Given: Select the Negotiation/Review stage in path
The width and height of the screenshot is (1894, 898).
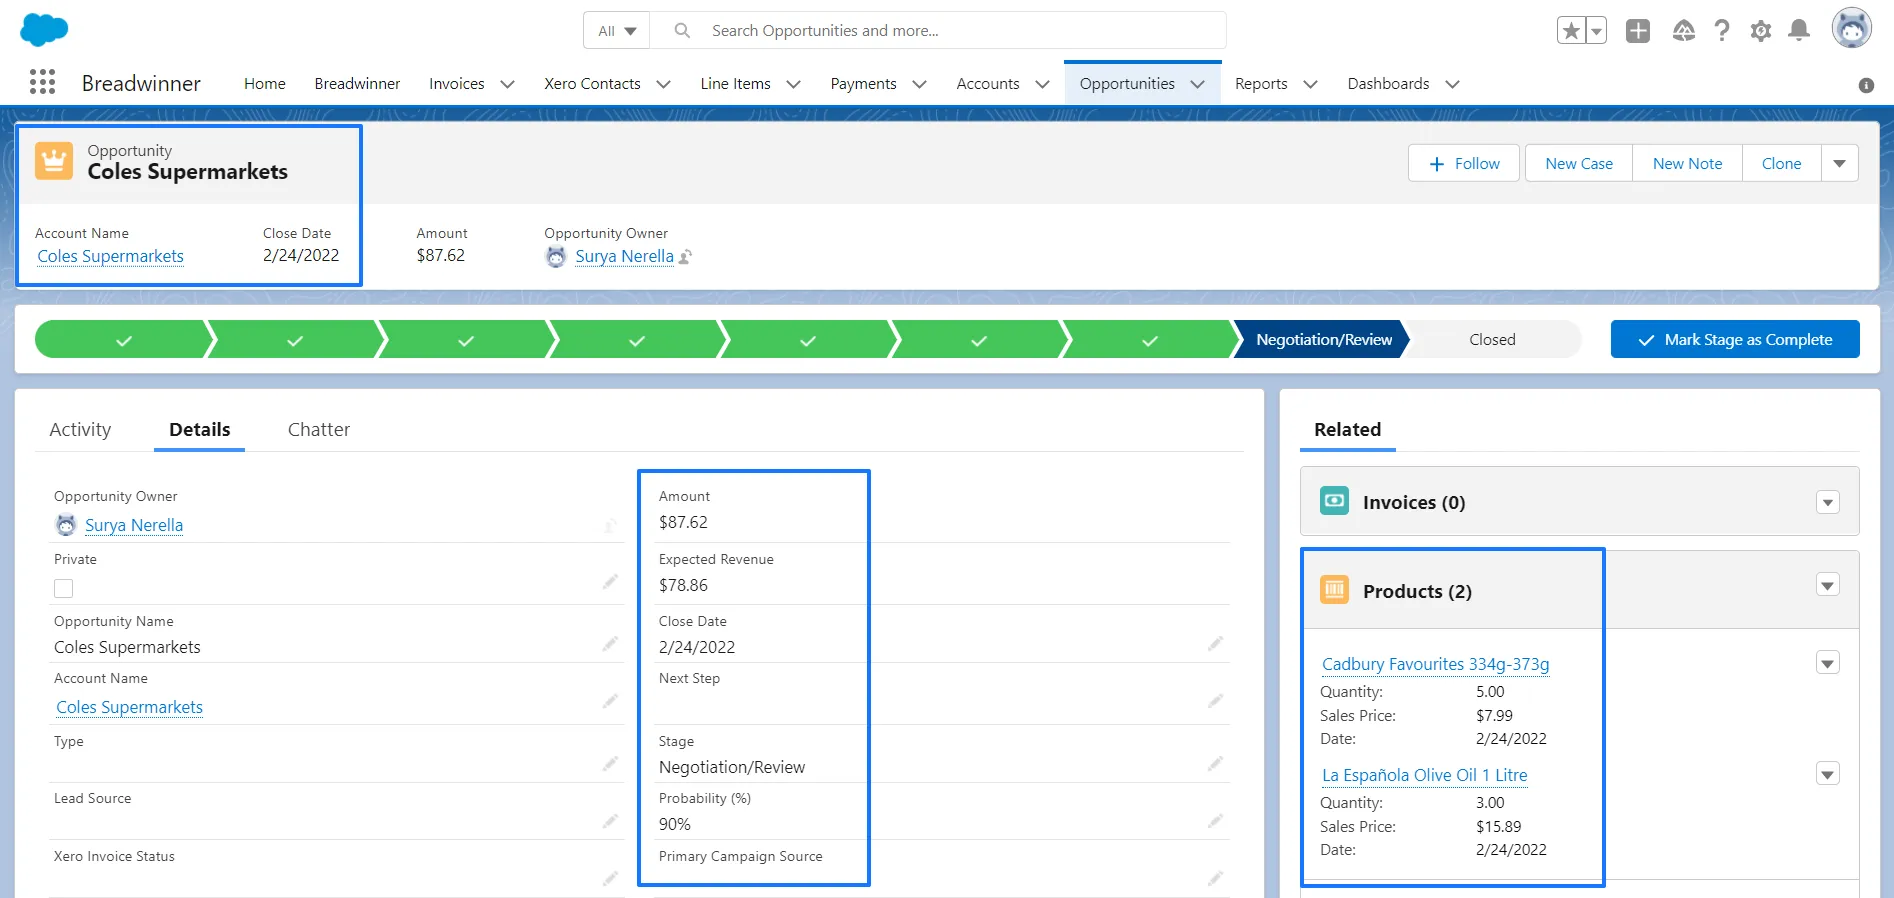Looking at the screenshot, I should pyautogui.click(x=1322, y=340).
